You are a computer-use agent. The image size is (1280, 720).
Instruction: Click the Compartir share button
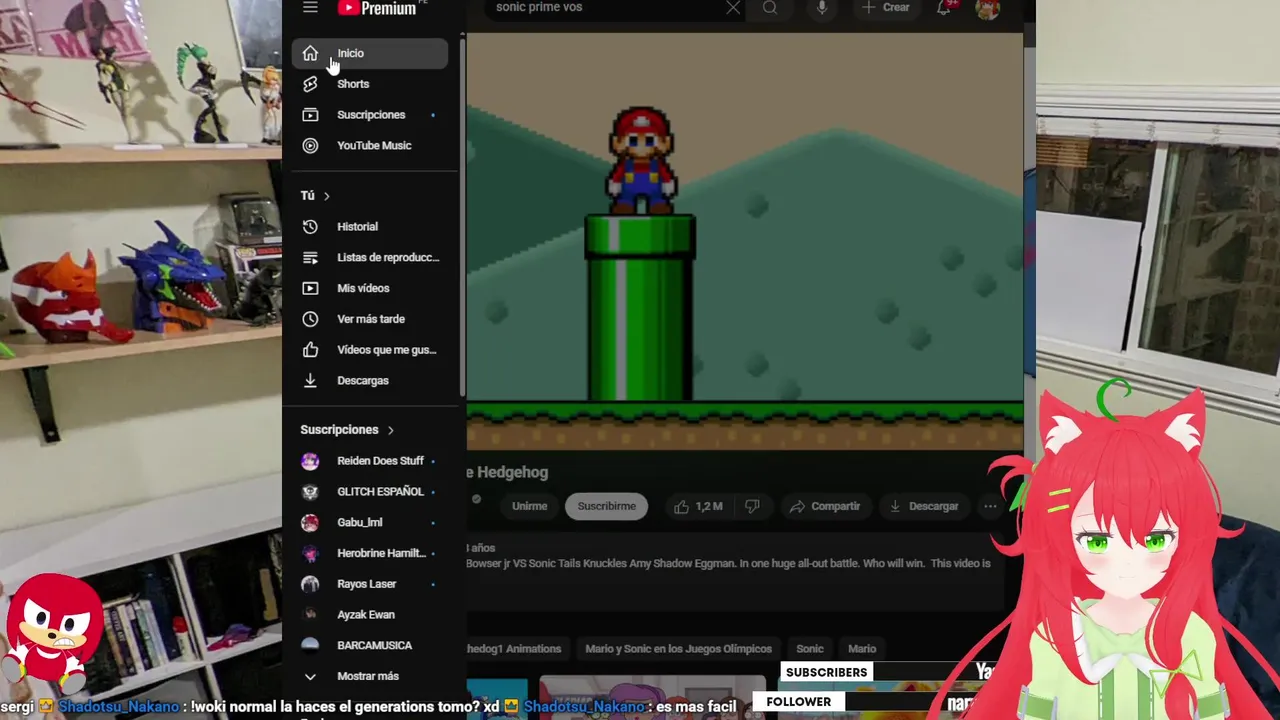pos(825,507)
